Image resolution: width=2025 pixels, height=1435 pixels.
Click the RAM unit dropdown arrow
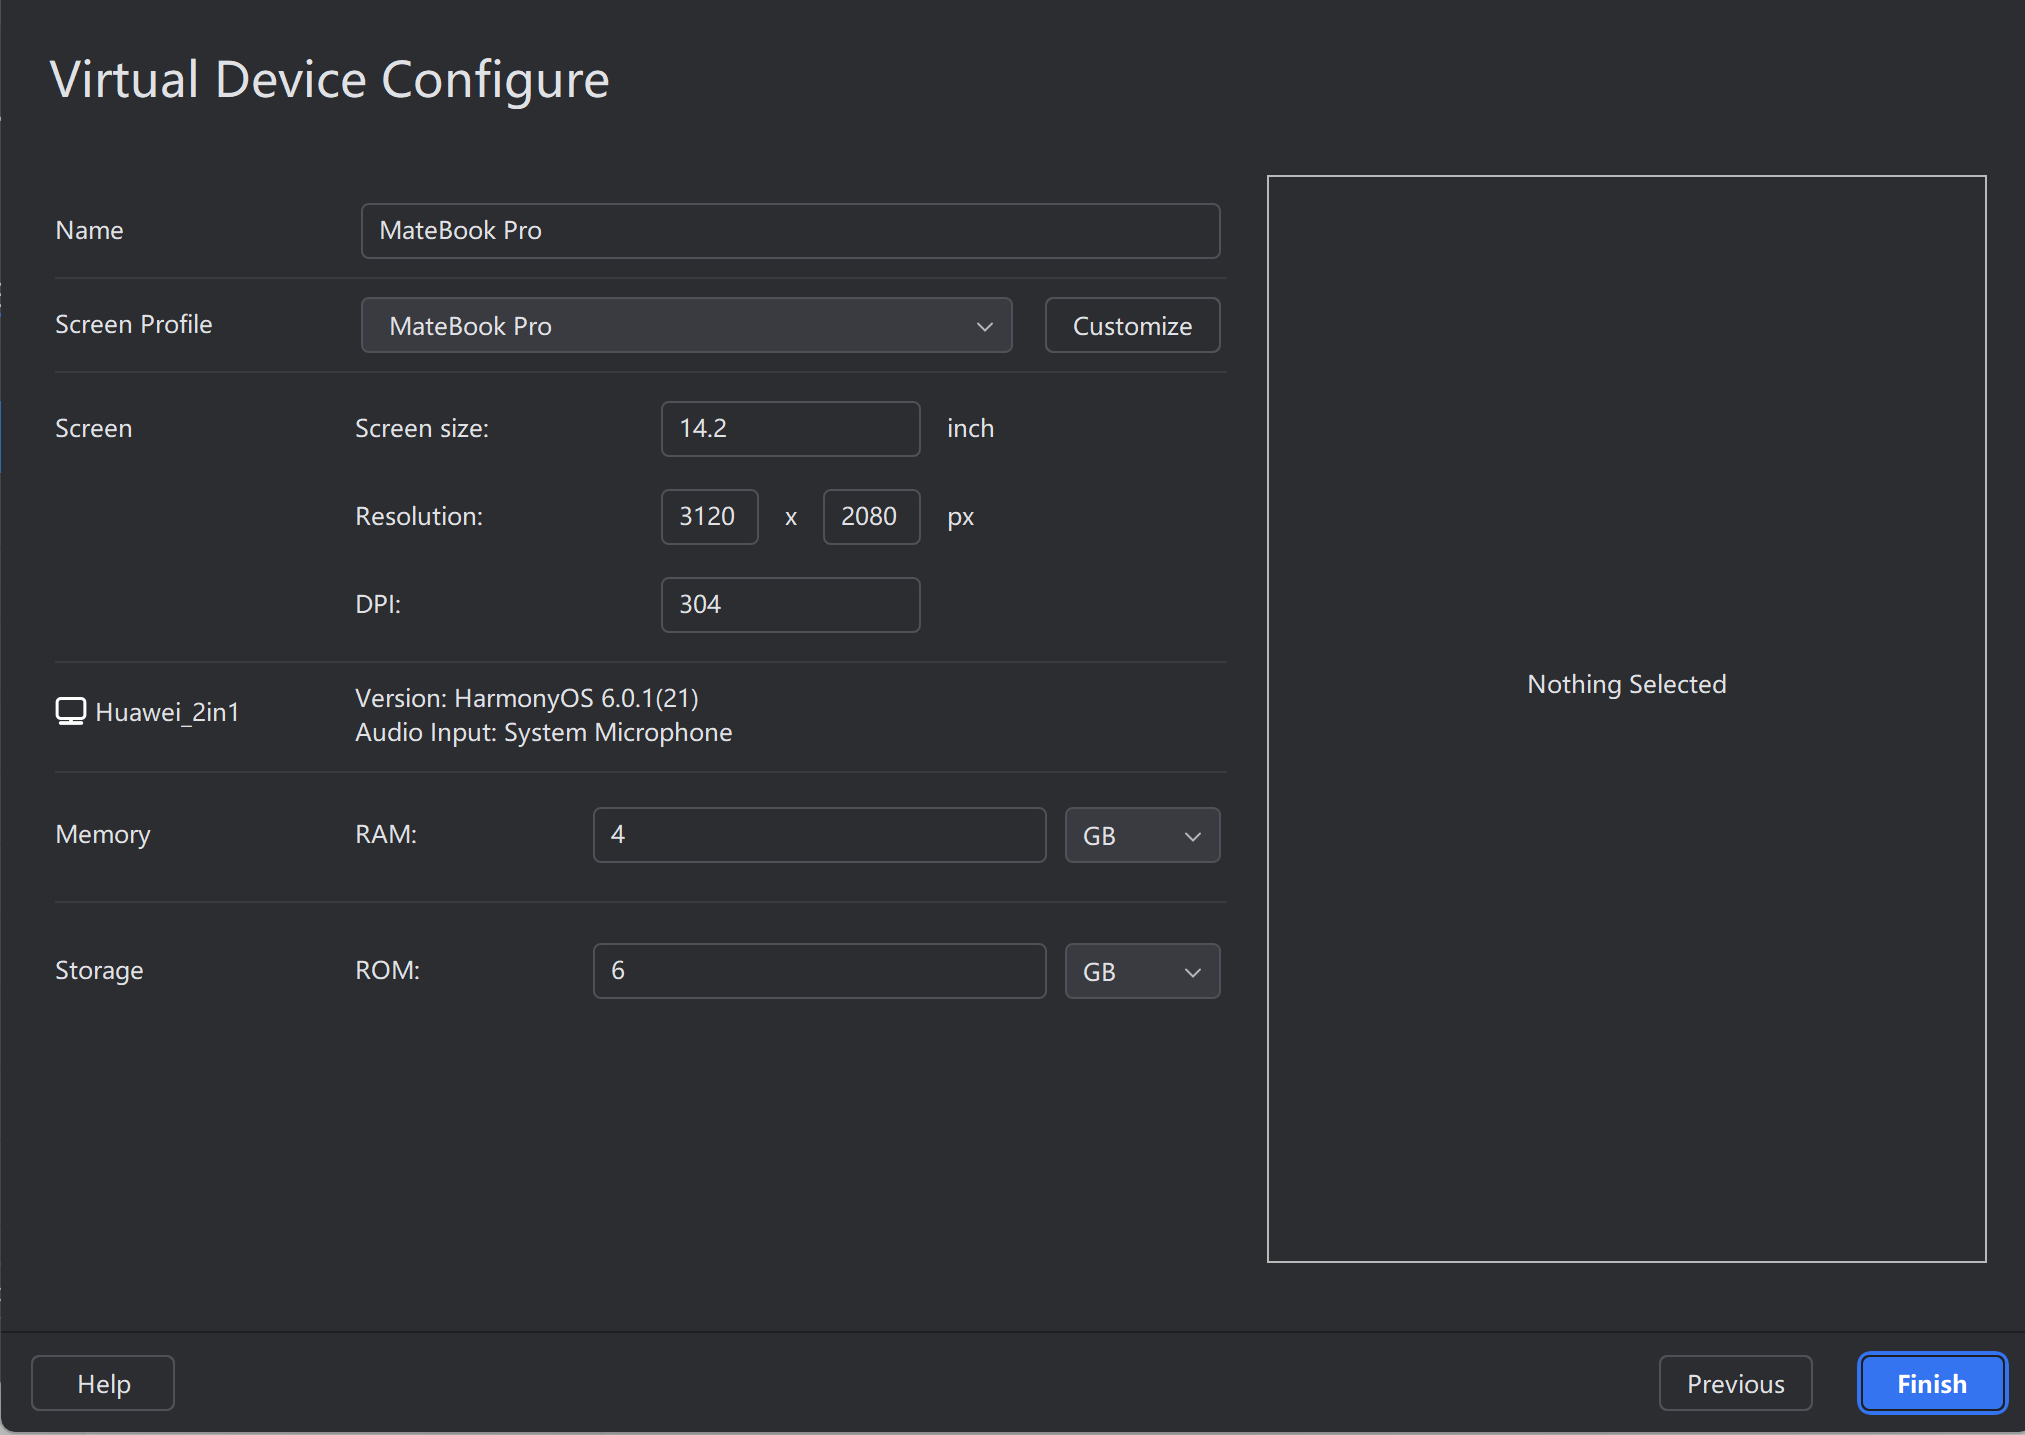(1192, 836)
